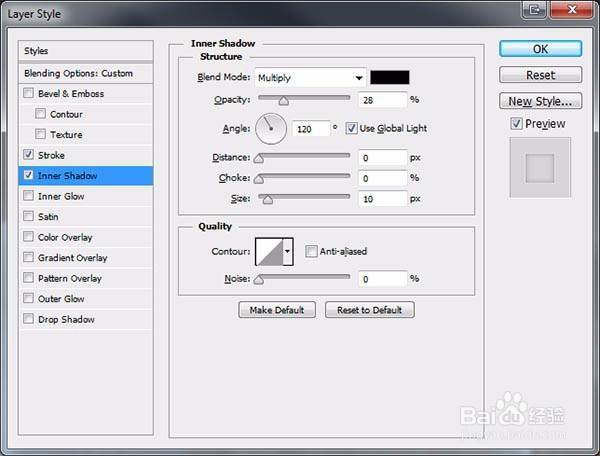Click the dialog help icon in title bar
The image size is (600, 456).
534,9
